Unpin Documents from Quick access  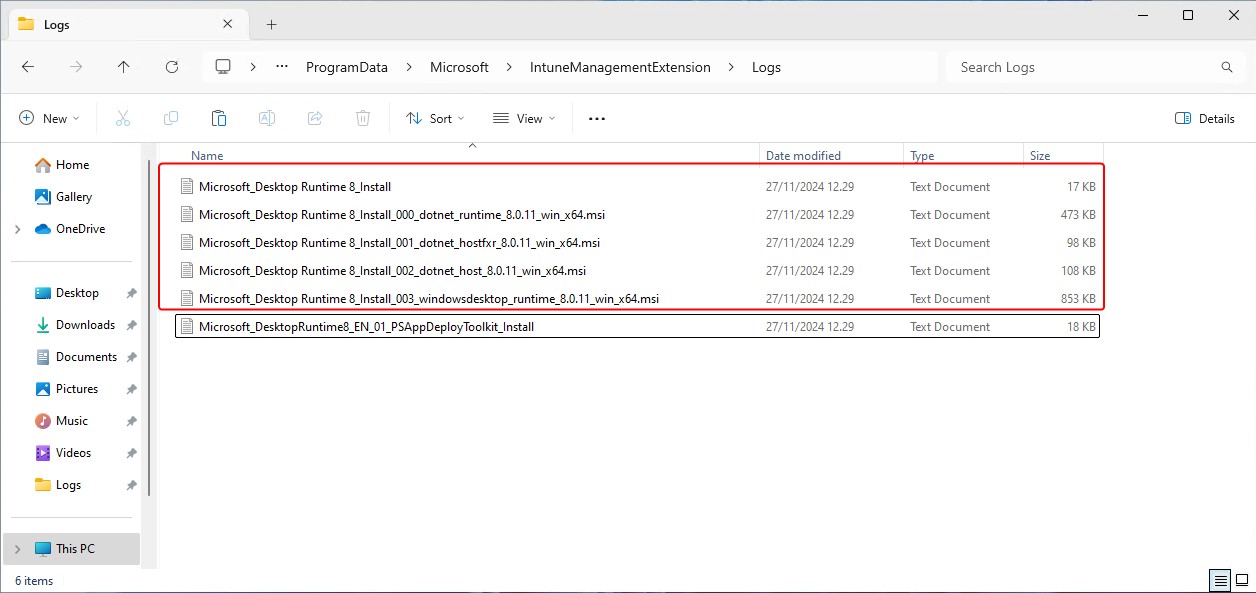(x=131, y=357)
